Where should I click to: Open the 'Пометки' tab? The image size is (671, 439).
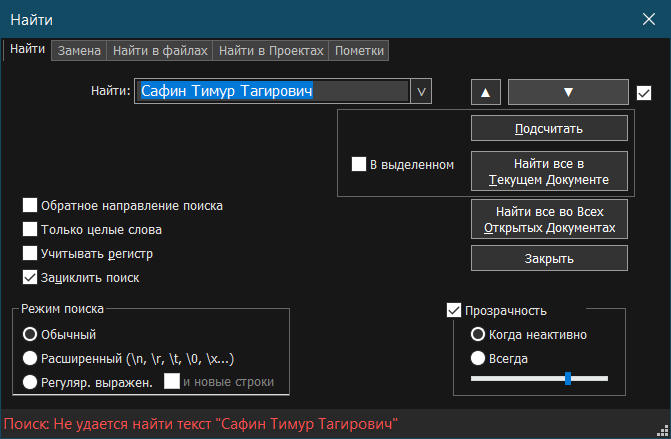[x=359, y=50]
